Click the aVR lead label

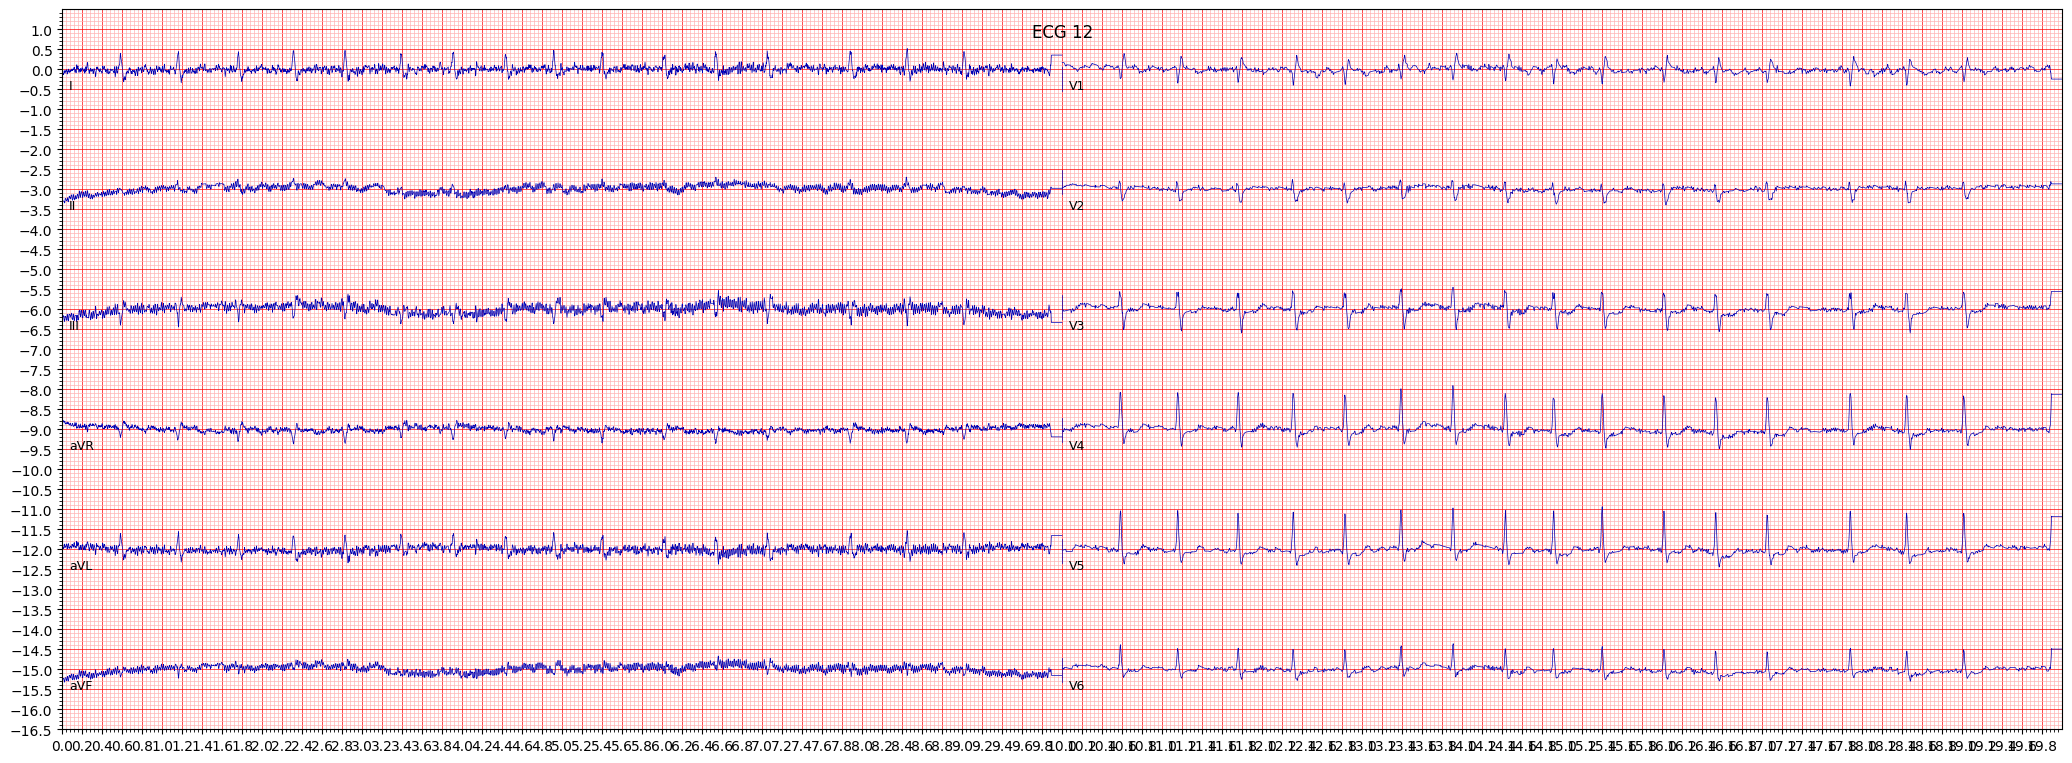[82, 446]
